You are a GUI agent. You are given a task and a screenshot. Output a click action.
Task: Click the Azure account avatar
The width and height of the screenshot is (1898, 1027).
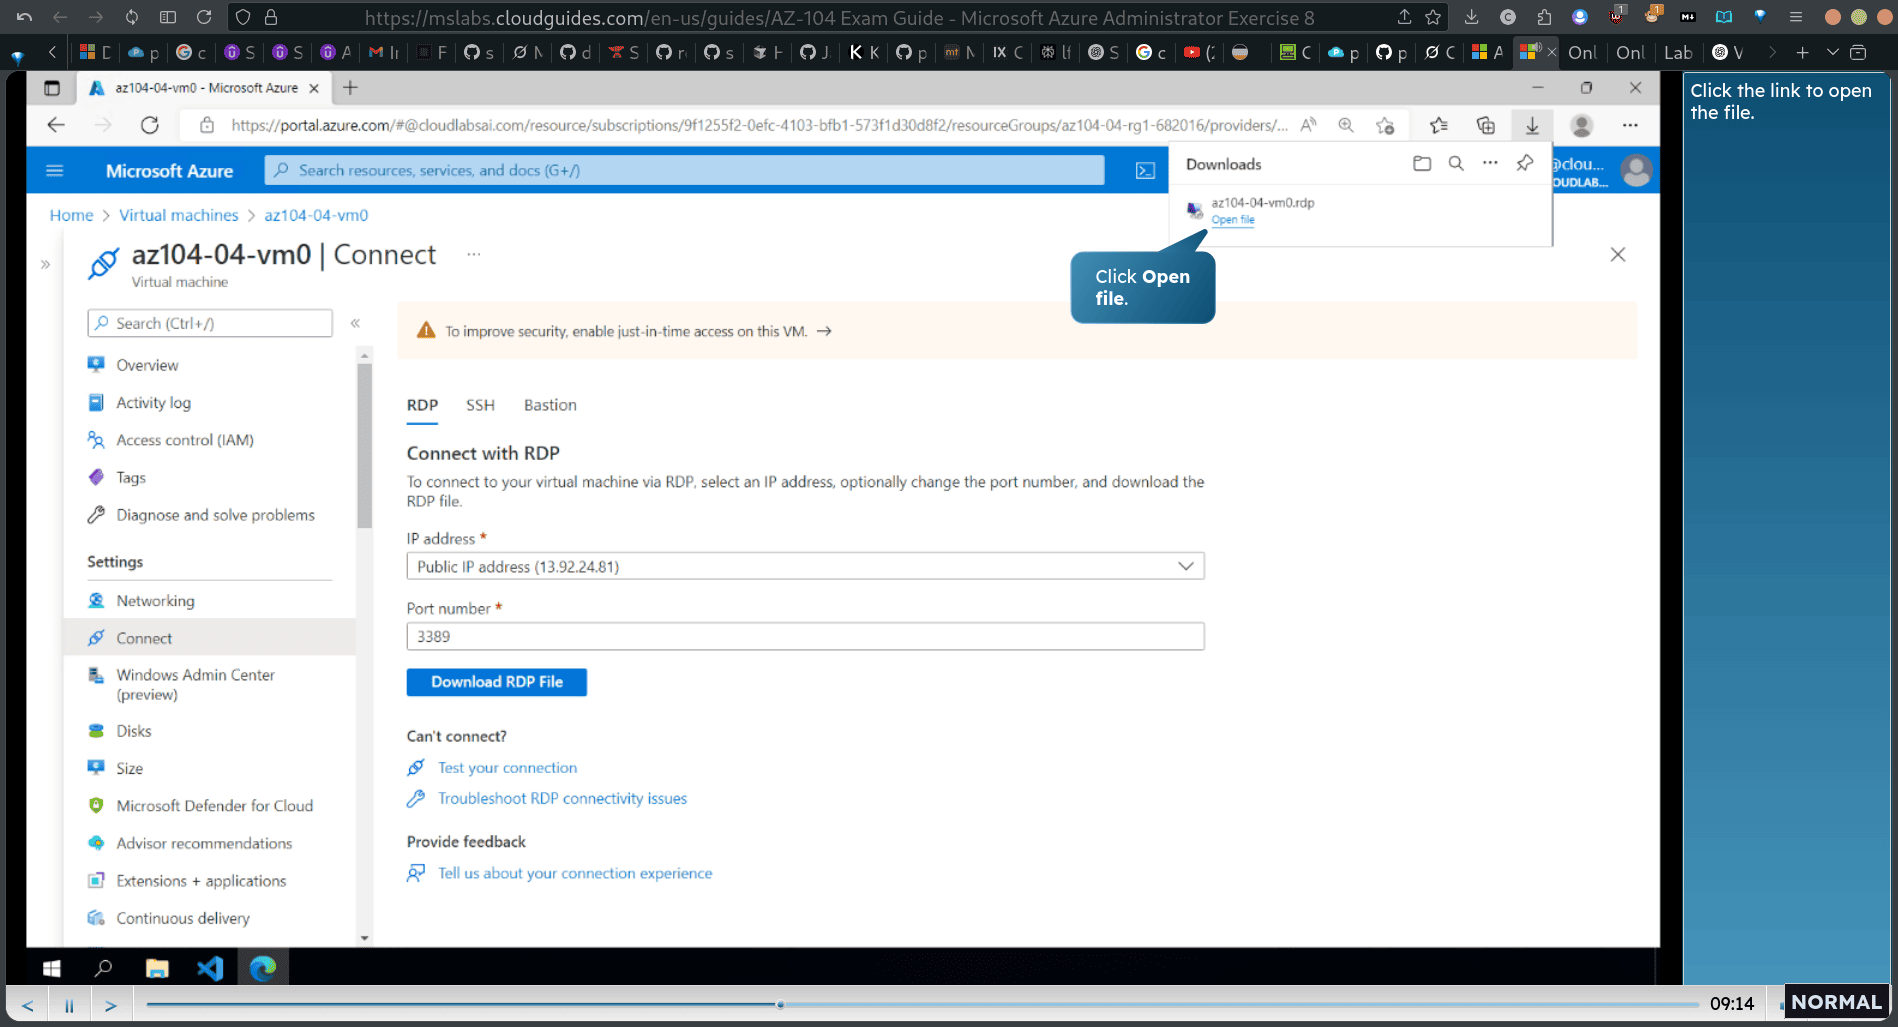tap(1636, 171)
